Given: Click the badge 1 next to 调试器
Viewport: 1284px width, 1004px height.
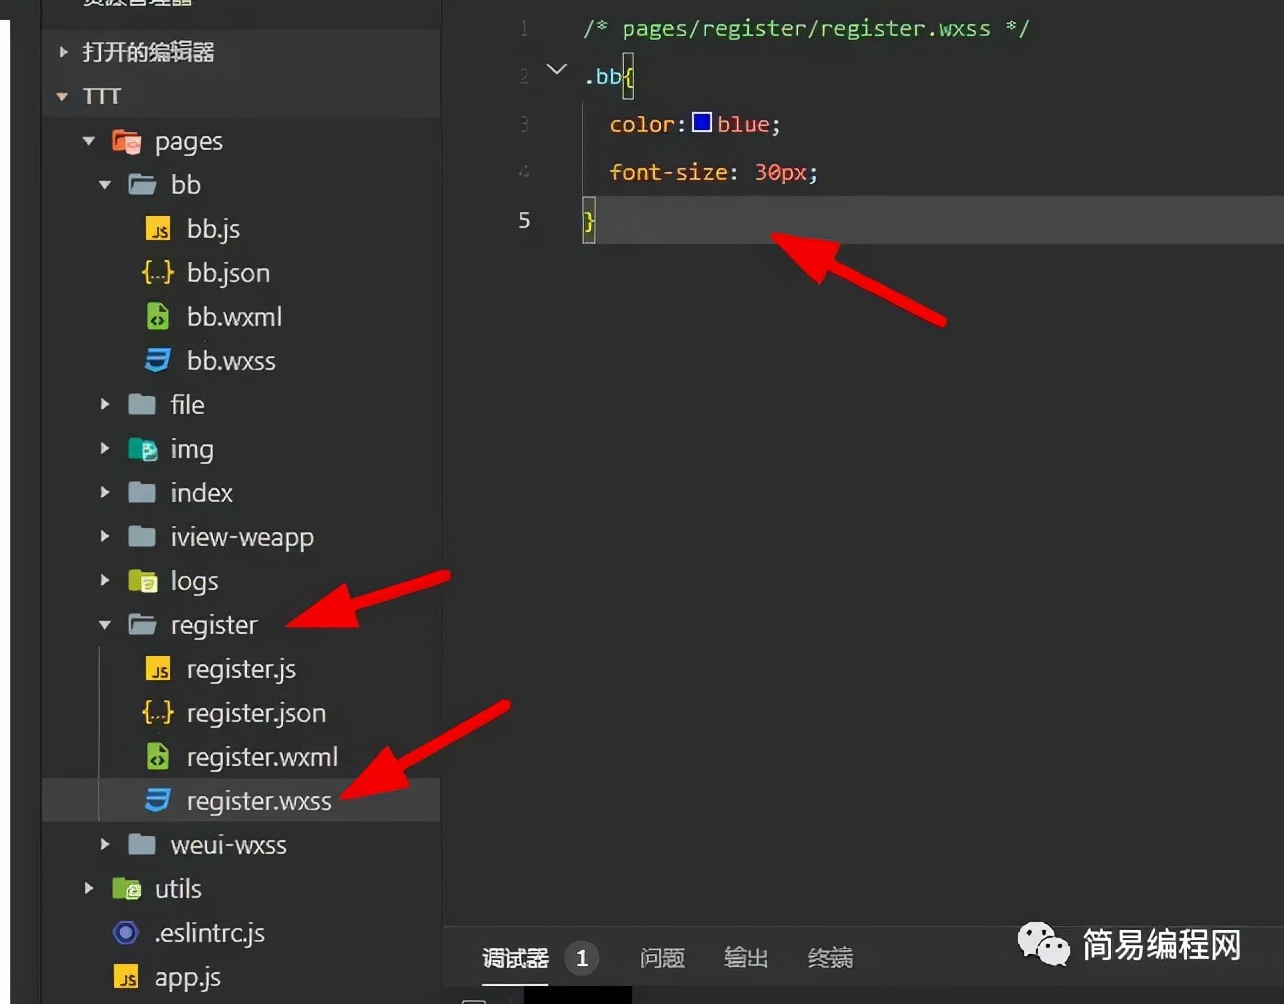Looking at the screenshot, I should (x=581, y=959).
